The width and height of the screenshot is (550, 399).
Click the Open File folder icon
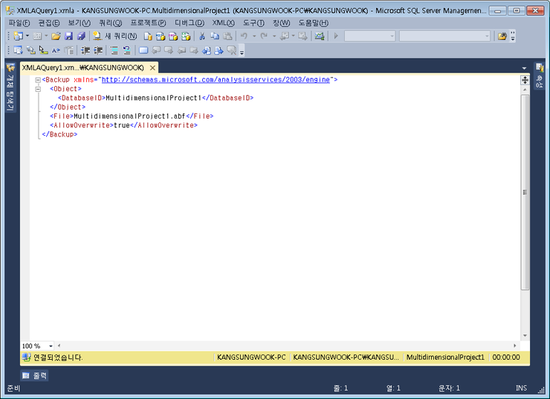pos(56,36)
